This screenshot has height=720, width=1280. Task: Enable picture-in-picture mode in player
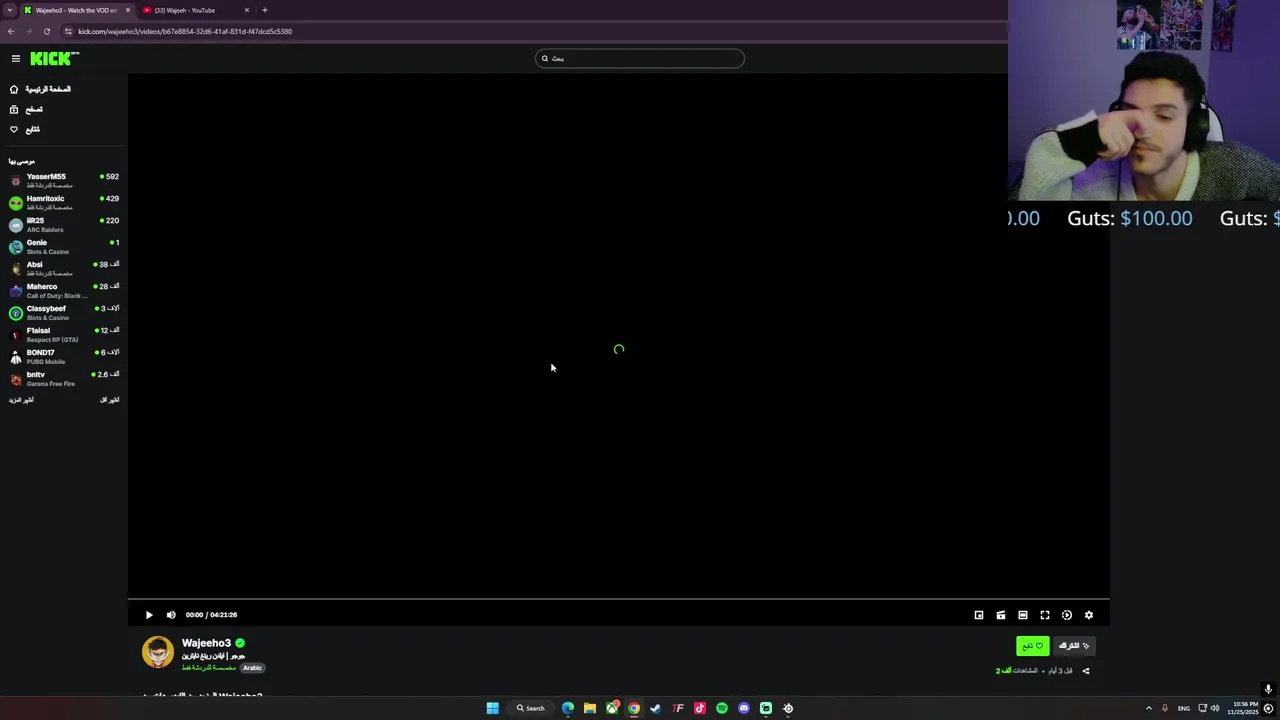coord(979,615)
